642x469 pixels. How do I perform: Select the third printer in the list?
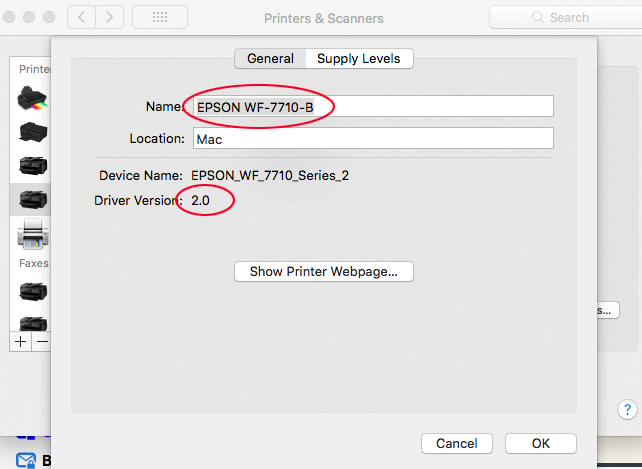pos(33,165)
